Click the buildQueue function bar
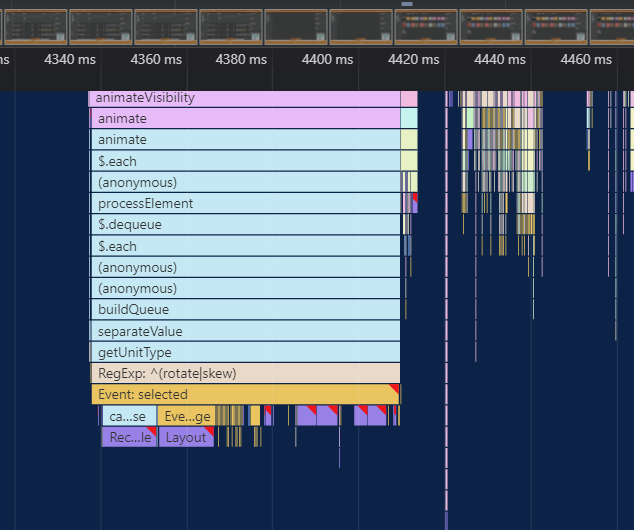Screen dimensions: 634x530 pos(245,310)
